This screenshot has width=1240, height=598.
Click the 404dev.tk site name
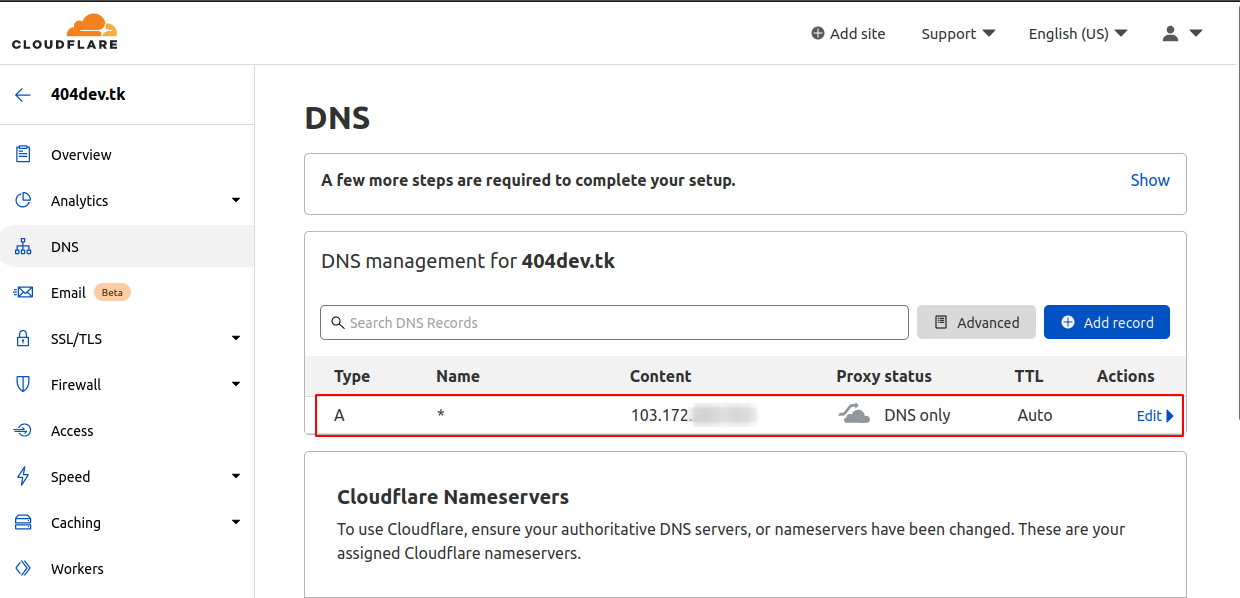click(88, 95)
